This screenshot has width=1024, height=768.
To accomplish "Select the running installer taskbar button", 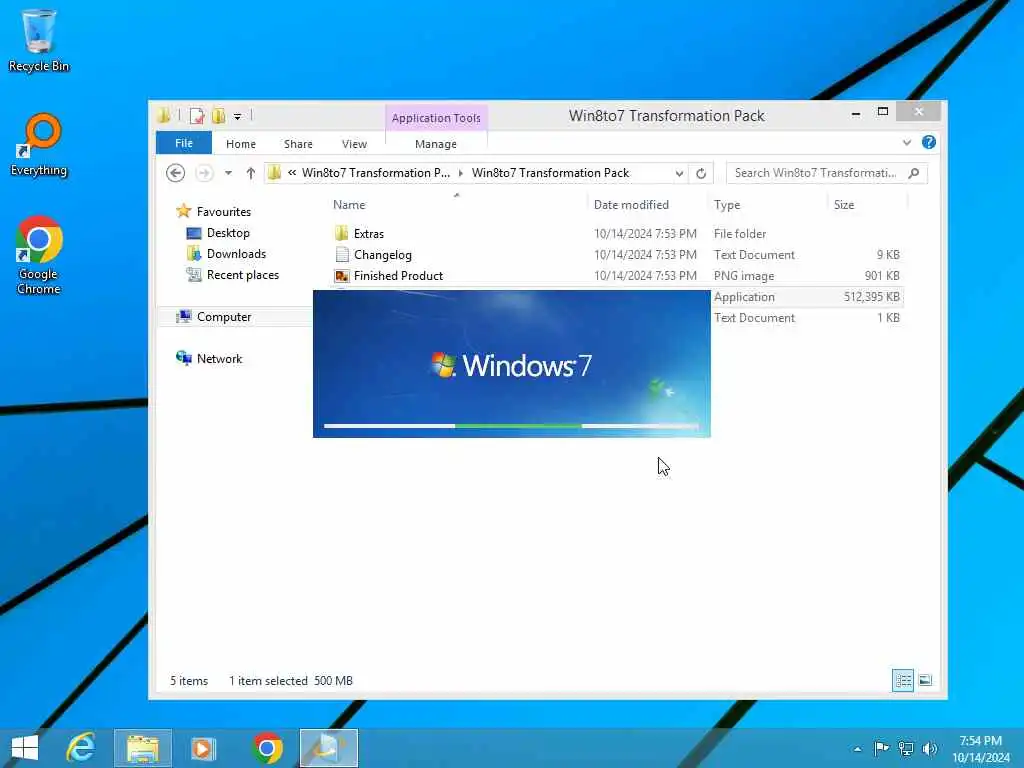I will point(328,748).
